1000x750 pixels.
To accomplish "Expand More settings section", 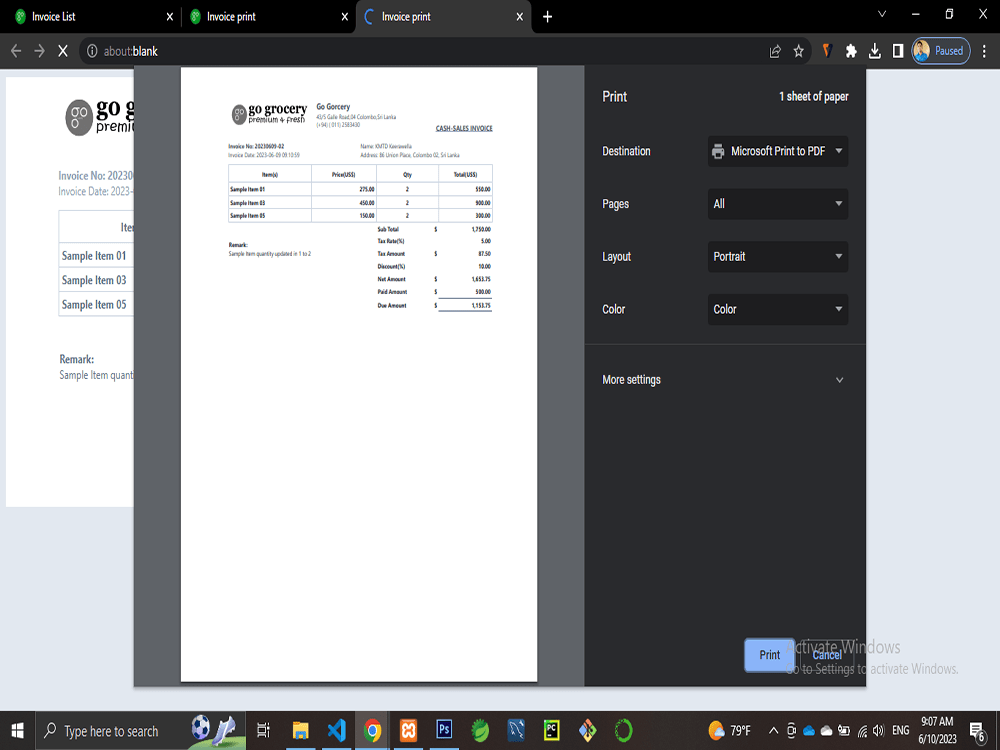I will click(x=724, y=379).
